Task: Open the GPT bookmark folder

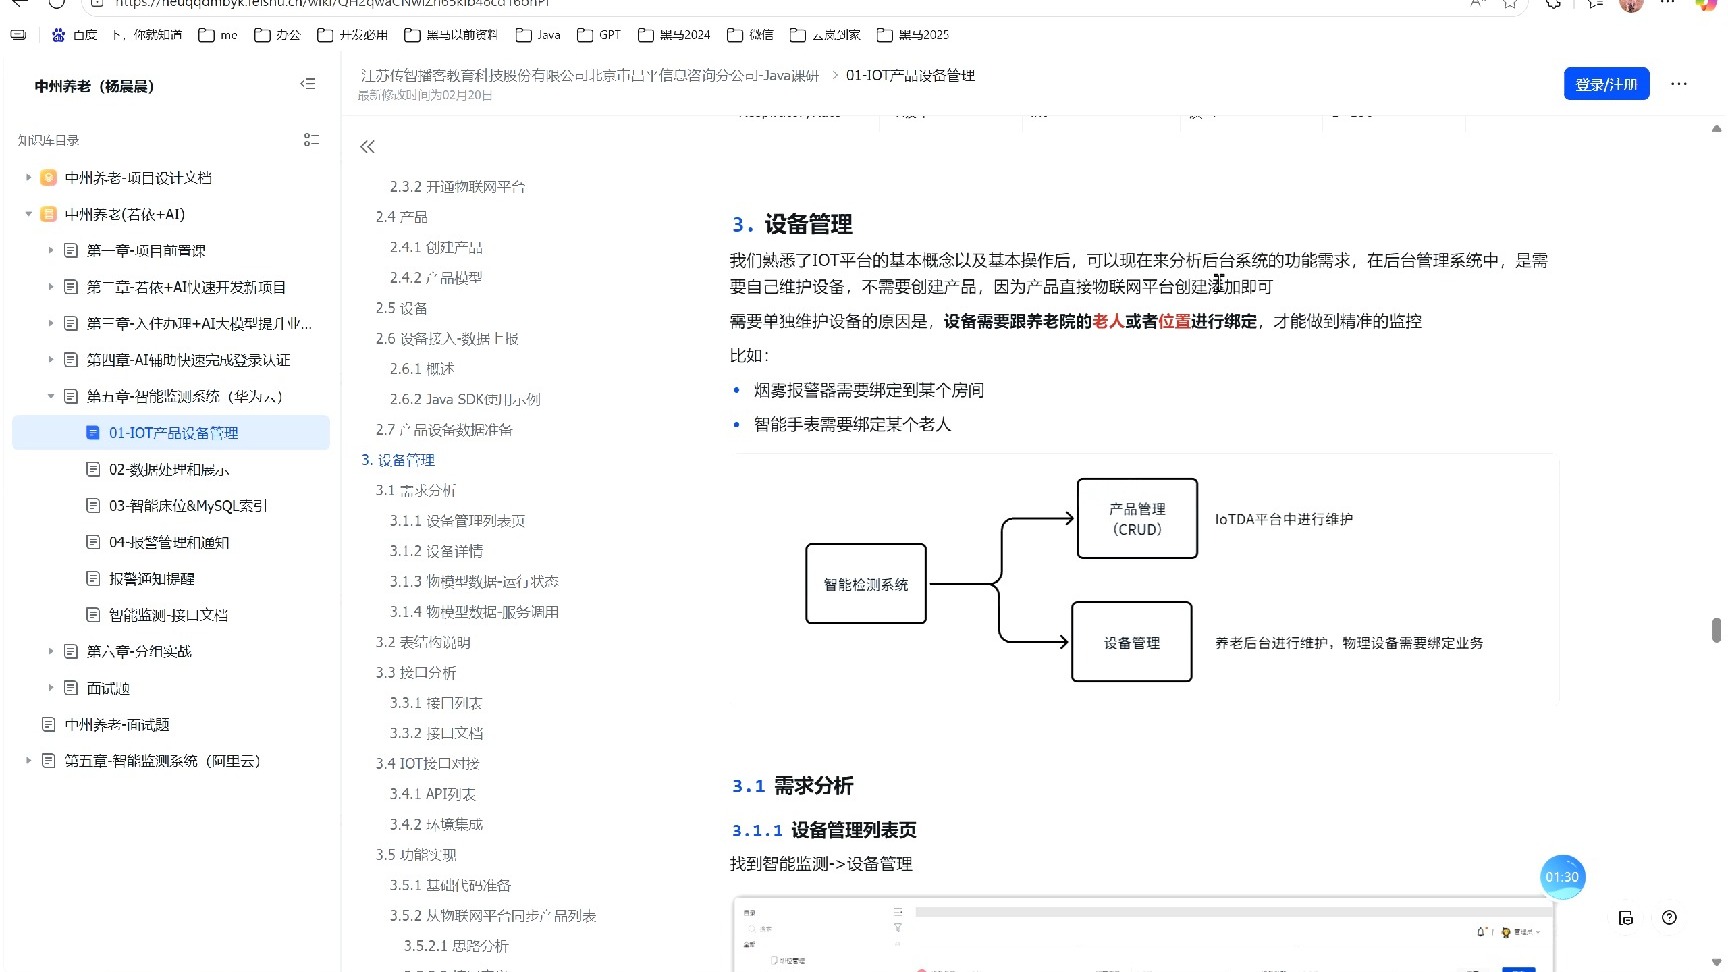Action: (599, 35)
